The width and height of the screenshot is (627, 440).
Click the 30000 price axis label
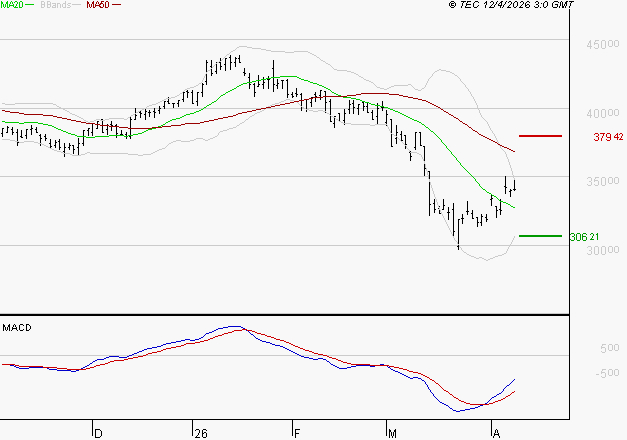point(603,250)
